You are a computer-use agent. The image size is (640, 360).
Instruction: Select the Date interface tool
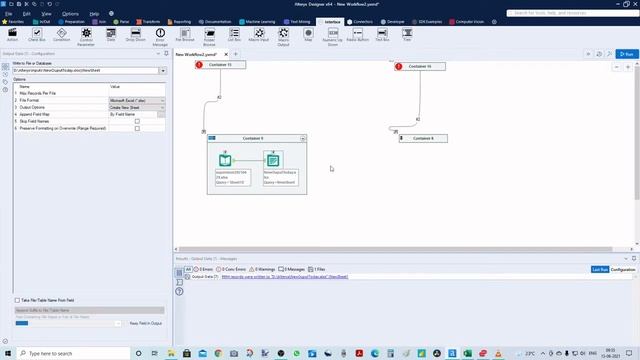click(111, 35)
